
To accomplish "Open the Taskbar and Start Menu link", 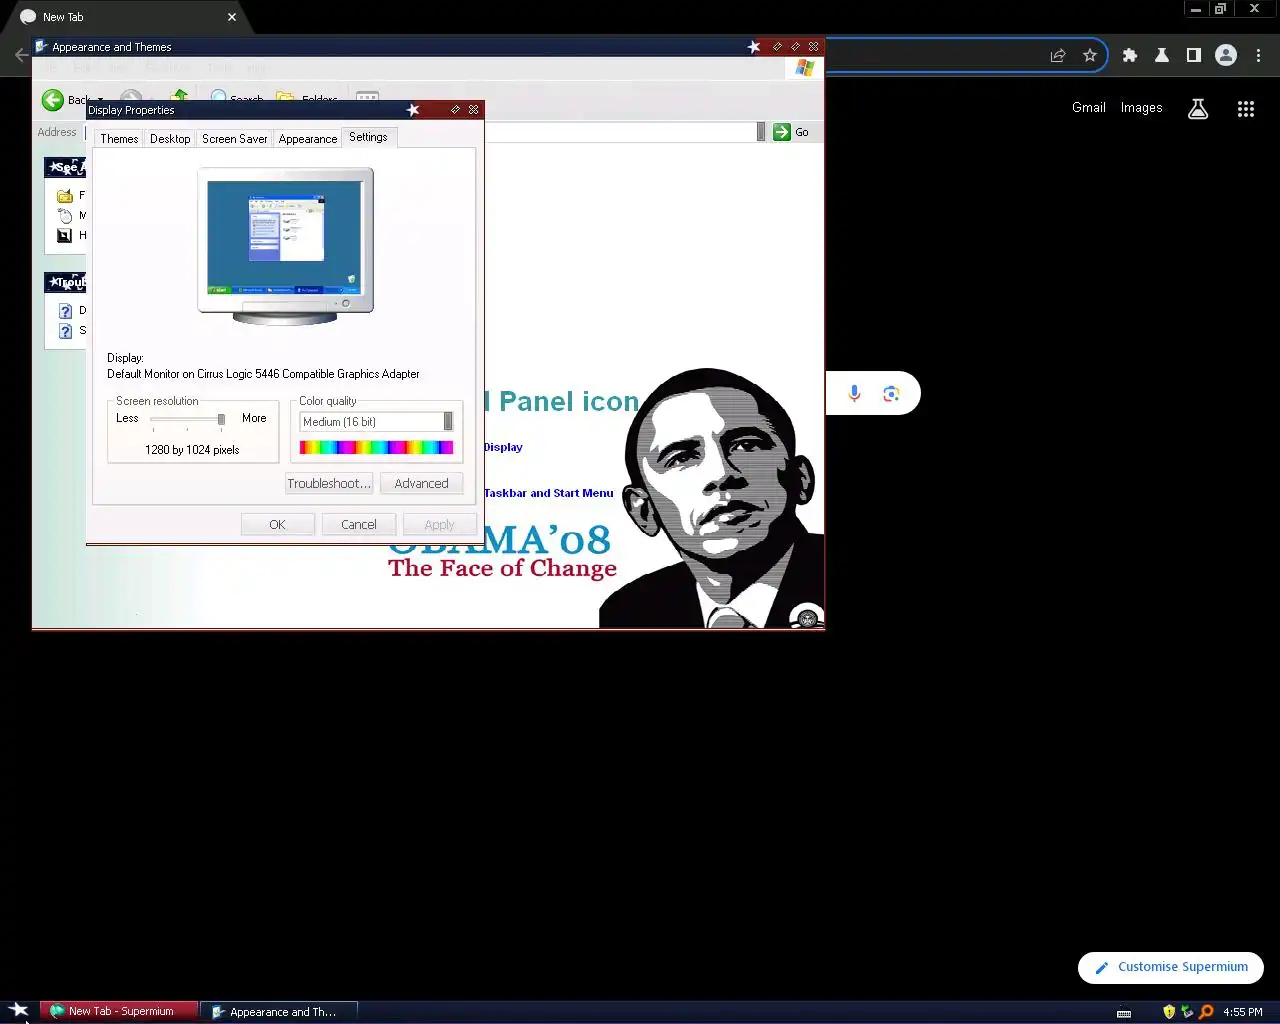I will coord(549,493).
